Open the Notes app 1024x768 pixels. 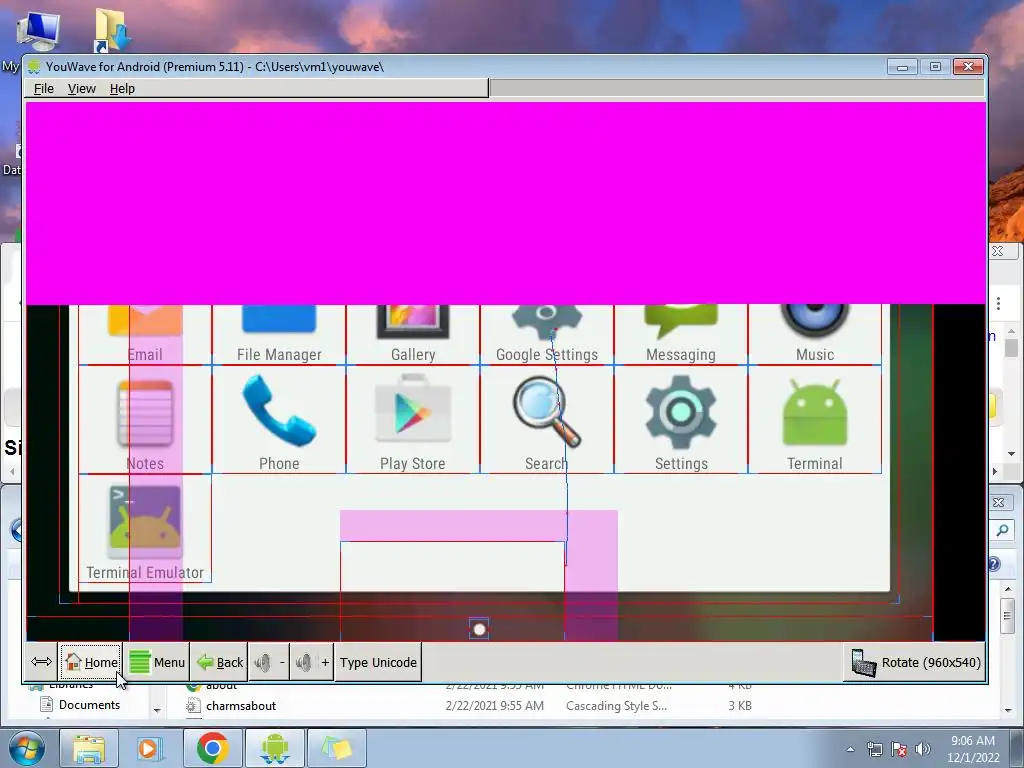coord(145,413)
